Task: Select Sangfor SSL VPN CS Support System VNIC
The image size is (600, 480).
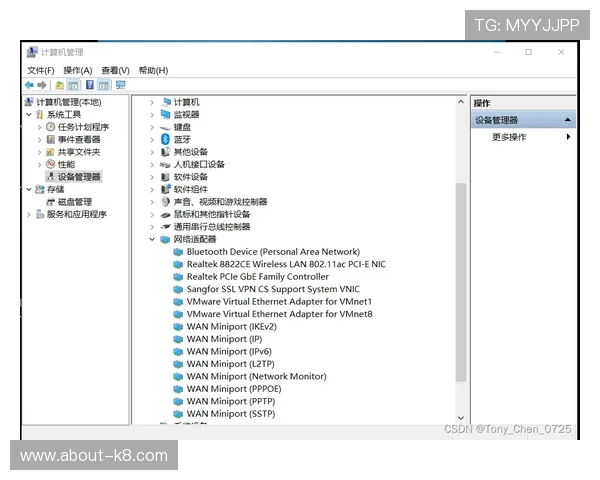Action: [273, 289]
